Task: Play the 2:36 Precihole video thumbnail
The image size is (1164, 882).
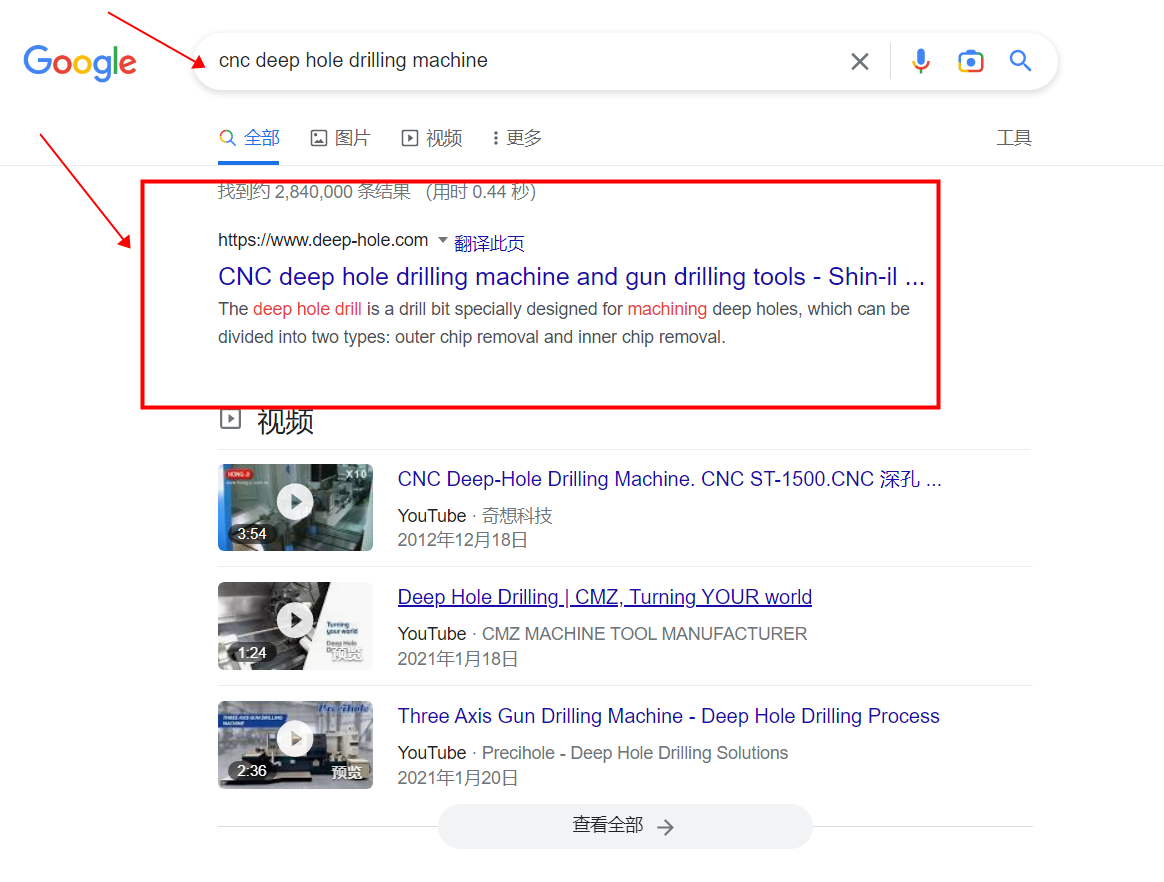Action: [x=295, y=745]
